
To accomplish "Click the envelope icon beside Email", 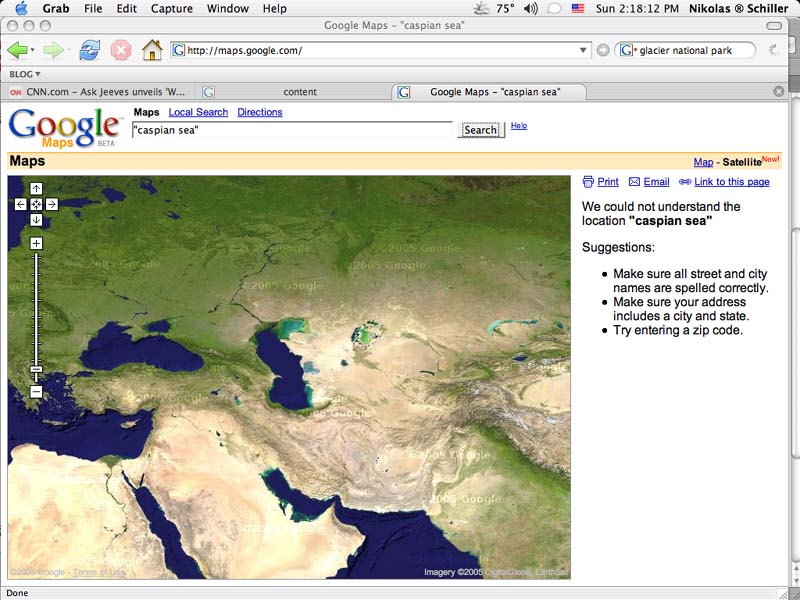I will pos(634,182).
